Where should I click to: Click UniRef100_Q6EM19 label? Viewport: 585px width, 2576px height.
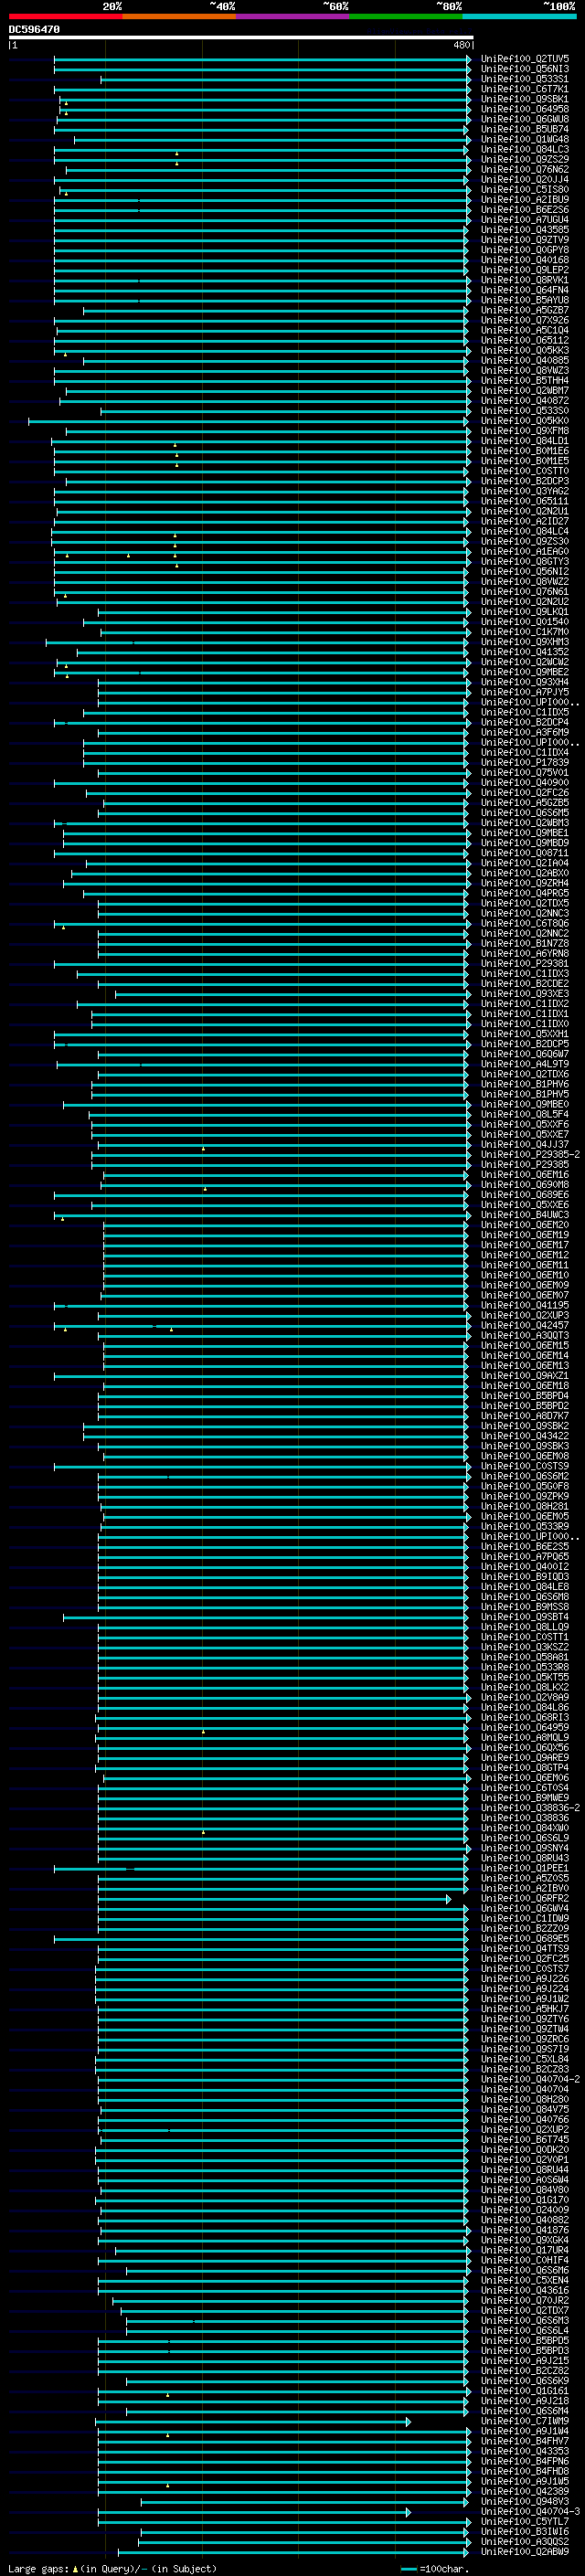tap(524, 1234)
